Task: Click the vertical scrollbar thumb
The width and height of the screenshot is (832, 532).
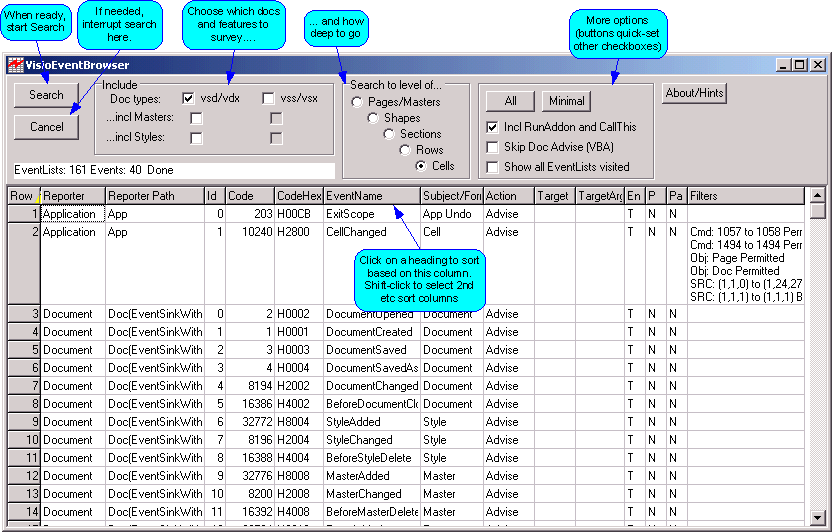Action: (818, 211)
